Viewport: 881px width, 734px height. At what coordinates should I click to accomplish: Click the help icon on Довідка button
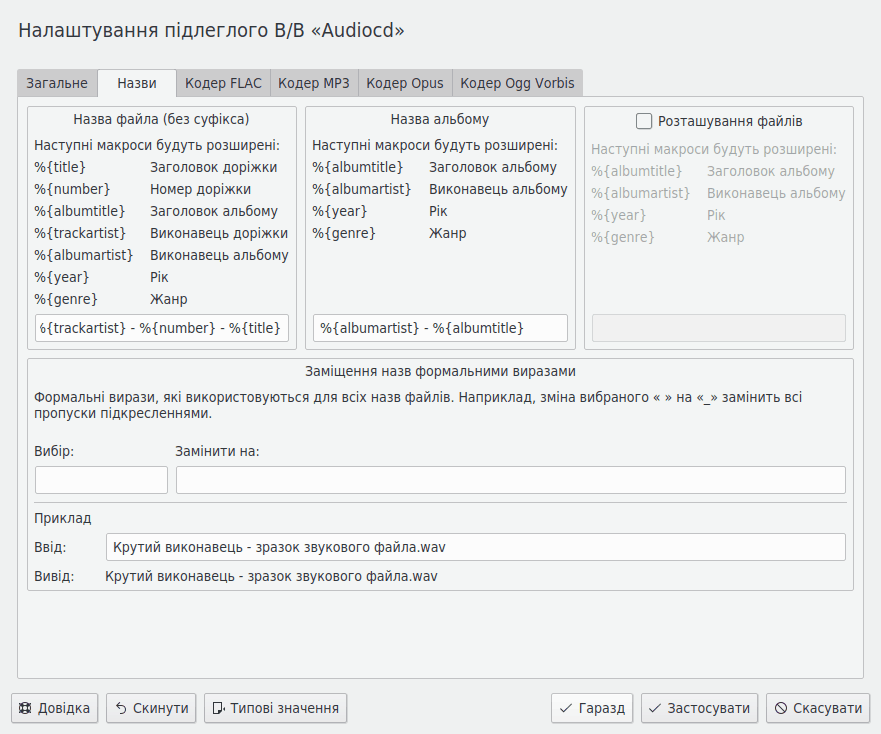point(27,708)
